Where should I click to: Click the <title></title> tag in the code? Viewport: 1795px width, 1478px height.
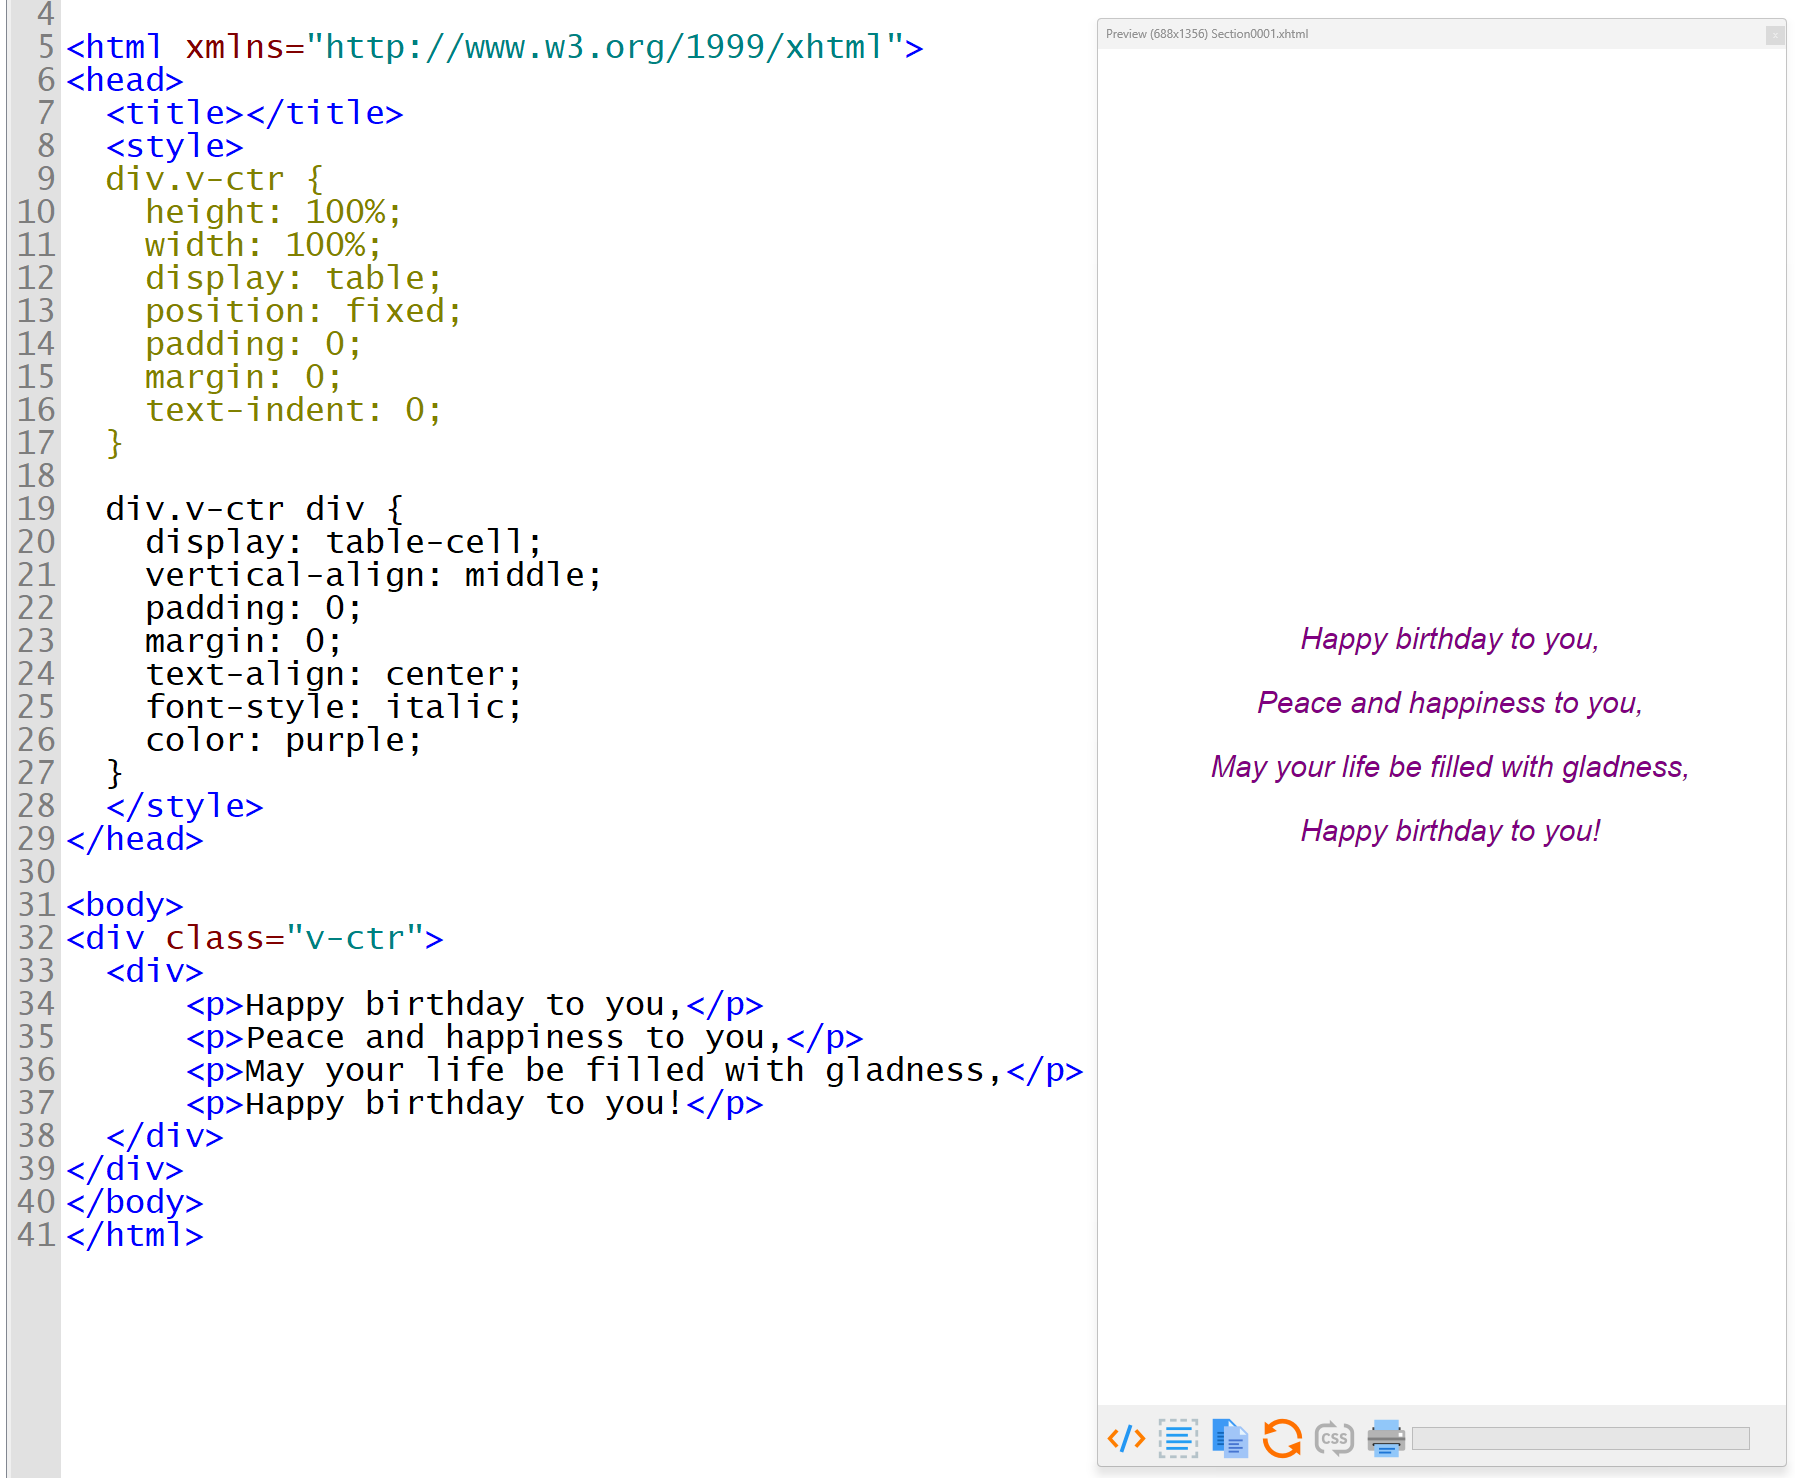pos(255,113)
